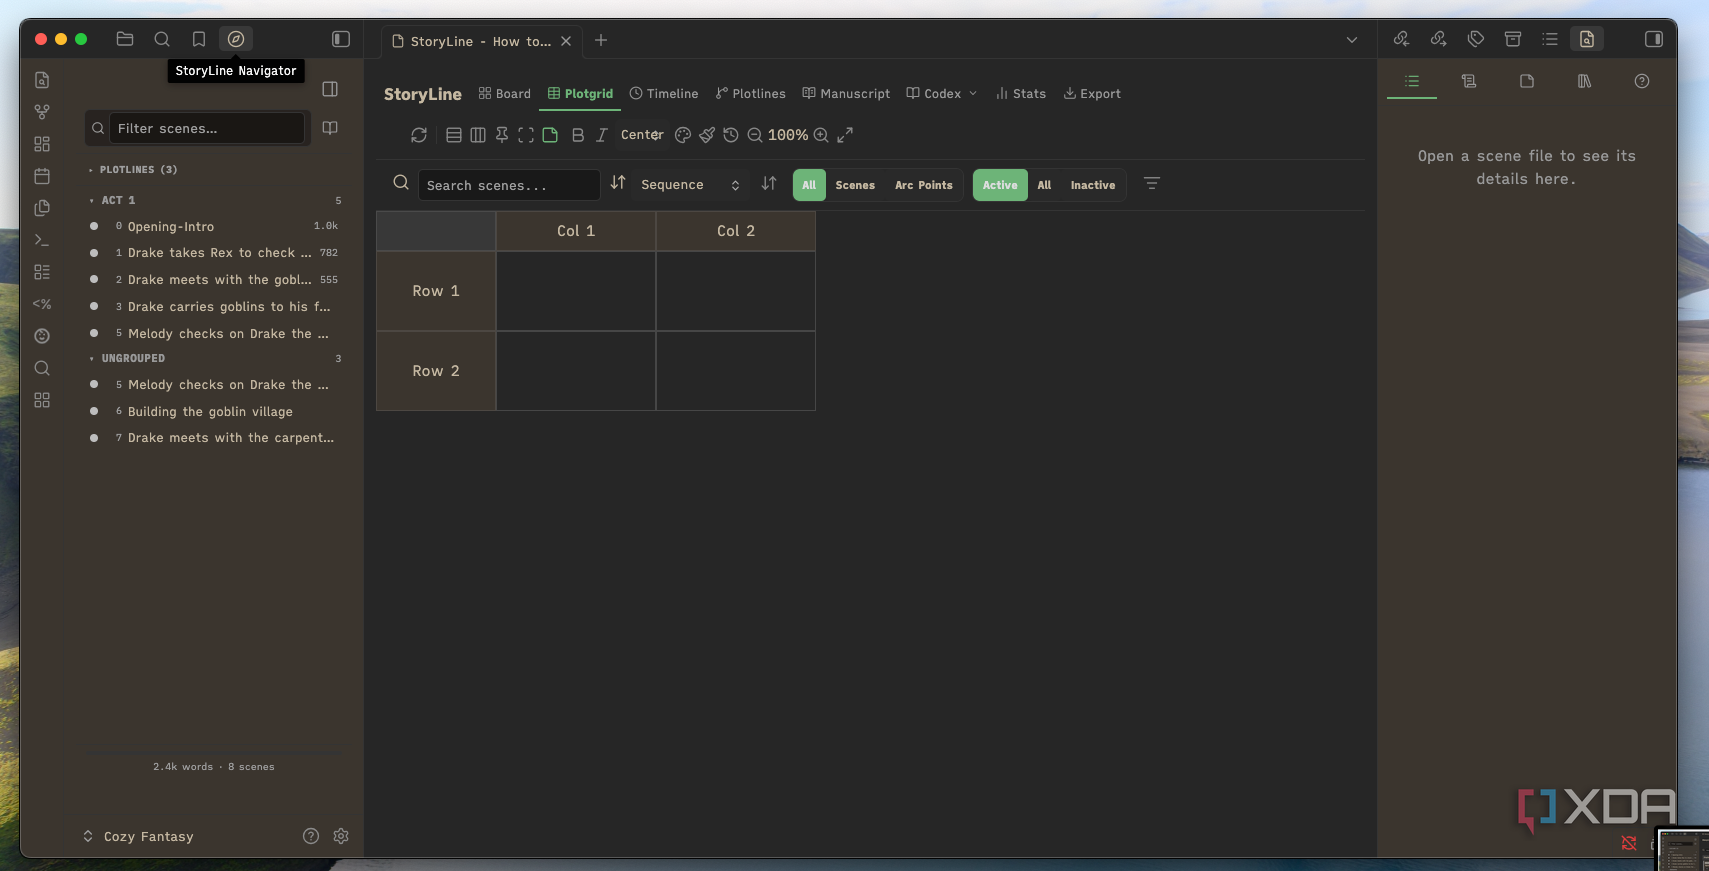Open outgoing links icon in right sidebar
Screen dimensions: 1709x871
pyautogui.click(x=1438, y=39)
